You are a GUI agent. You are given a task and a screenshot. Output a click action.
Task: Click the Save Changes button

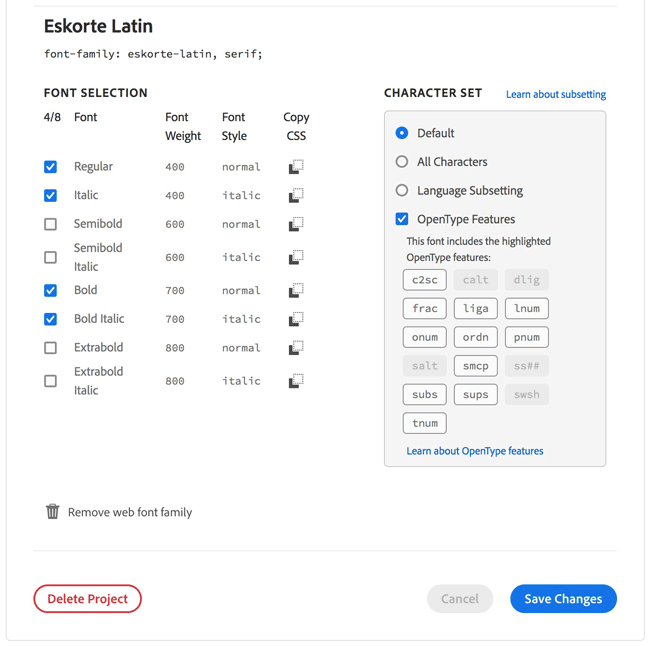click(x=563, y=599)
